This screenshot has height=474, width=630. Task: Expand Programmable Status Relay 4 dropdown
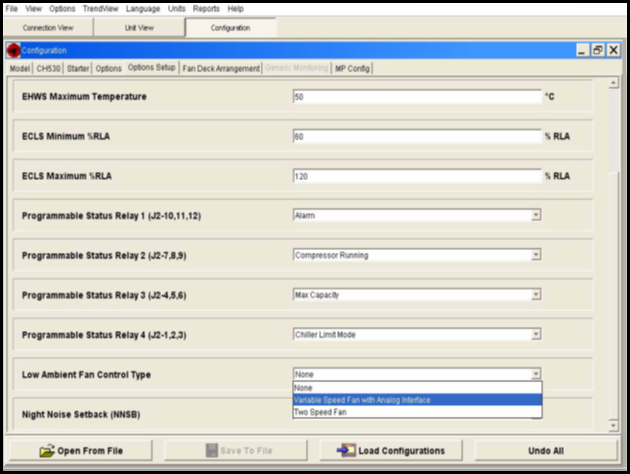(x=536, y=335)
